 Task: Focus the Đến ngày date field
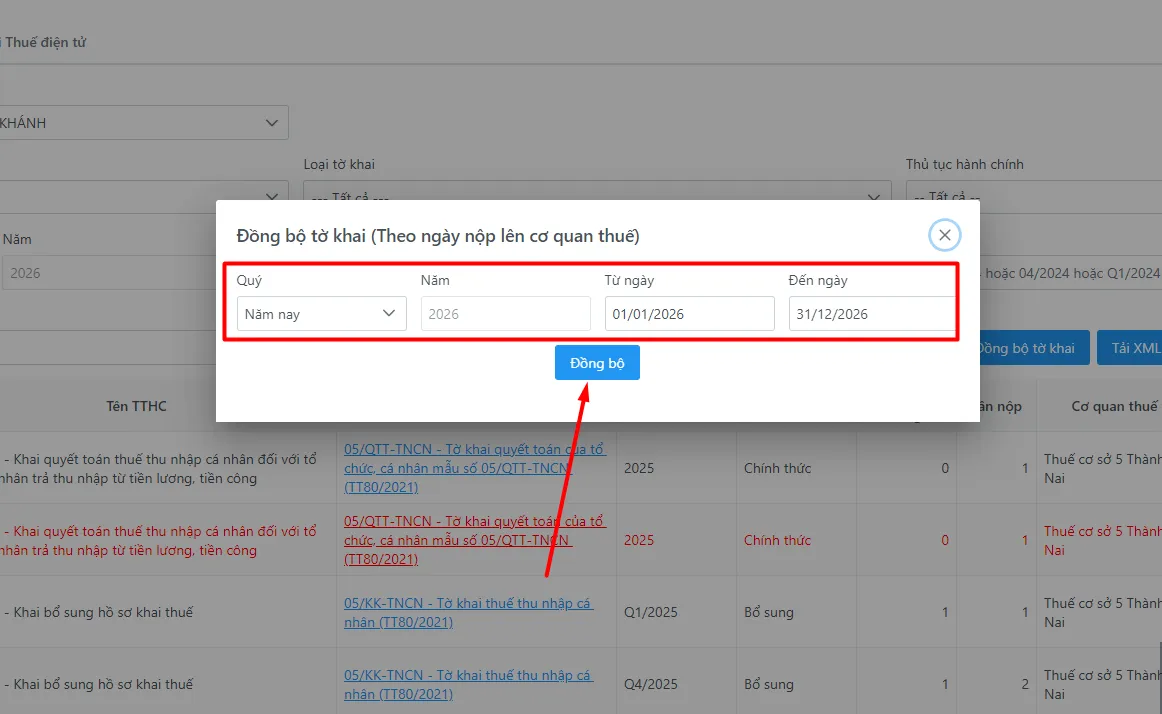point(872,314)
